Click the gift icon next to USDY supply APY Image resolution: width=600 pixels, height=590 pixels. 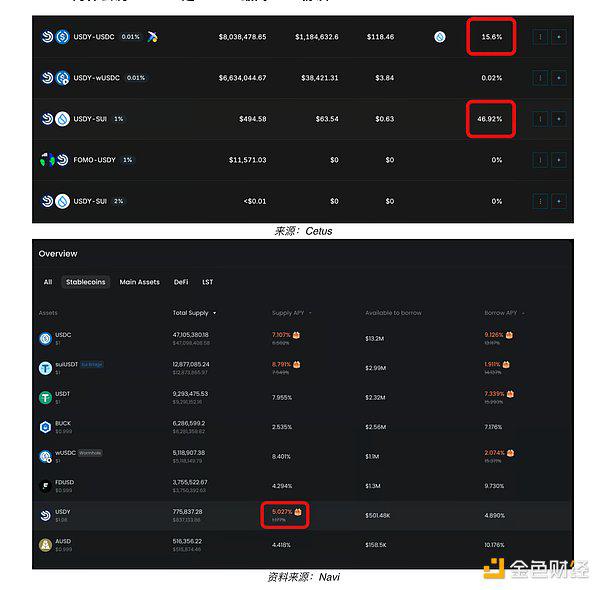tap(298, 512)
